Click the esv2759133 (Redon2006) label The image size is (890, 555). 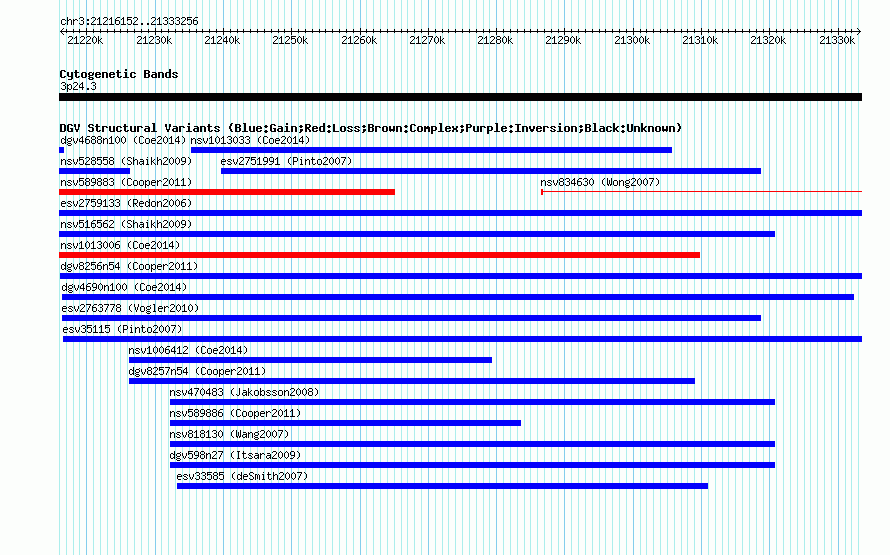pyautogui.click(x=126, y=203)
